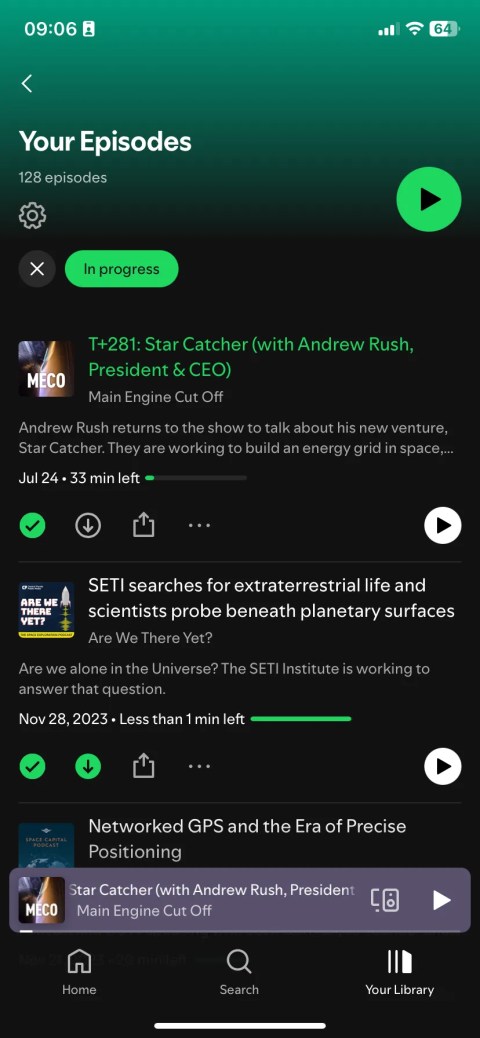Open Are We There Yet episode artwork
This screenshot has height=1038, width=480.
46,610
